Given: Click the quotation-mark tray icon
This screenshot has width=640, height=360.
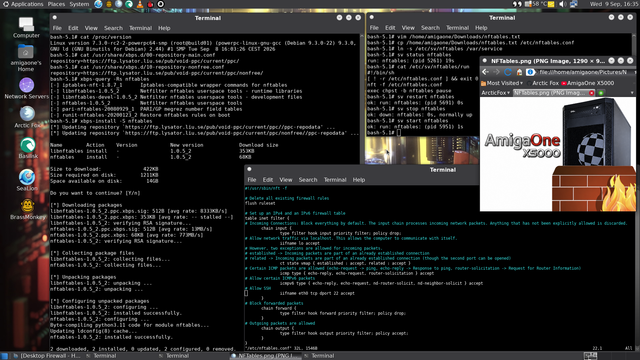Looking at the screenshot, I should [517, 4].
